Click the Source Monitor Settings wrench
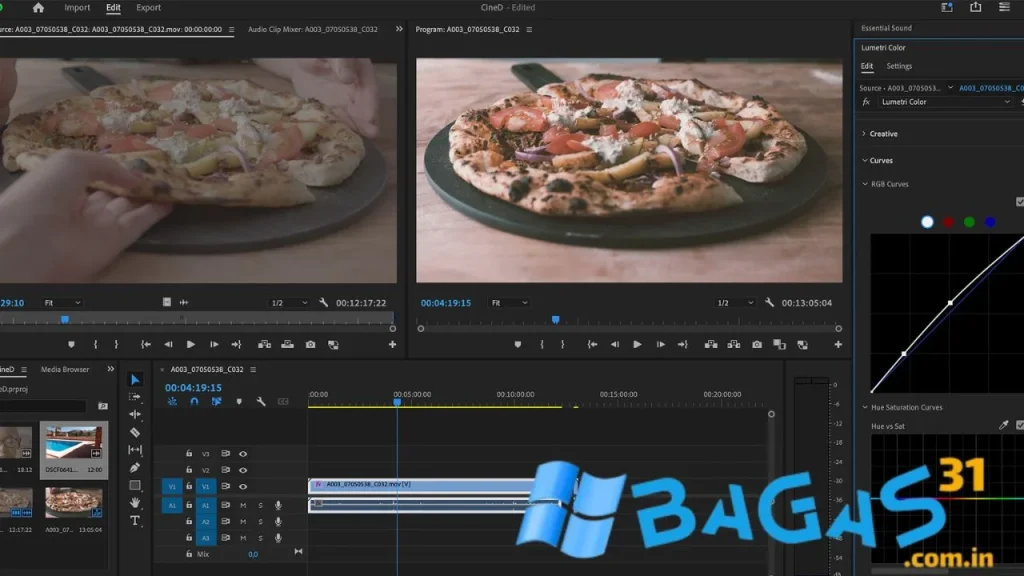The image size is (1024, 576). click(x=323, y=302)
